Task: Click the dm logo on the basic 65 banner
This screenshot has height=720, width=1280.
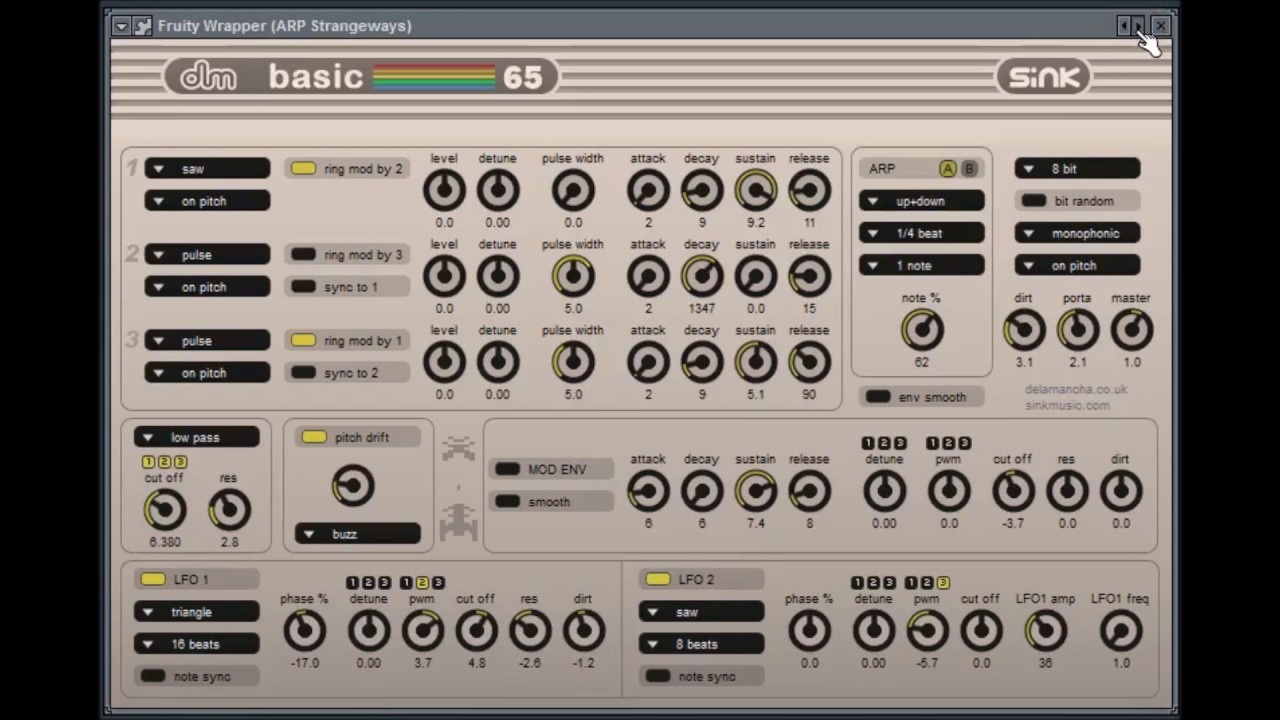Action: 209,77
